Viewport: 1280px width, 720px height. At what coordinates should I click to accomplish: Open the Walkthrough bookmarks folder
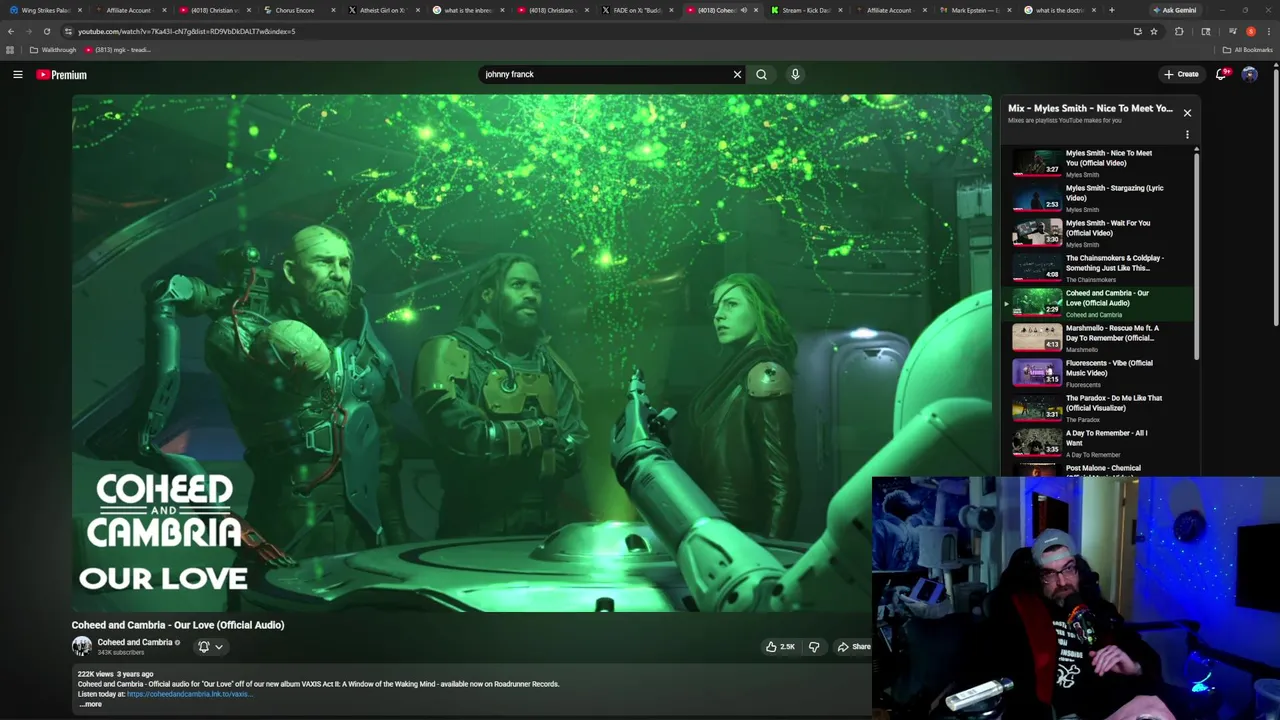click(x=53, y=50)
